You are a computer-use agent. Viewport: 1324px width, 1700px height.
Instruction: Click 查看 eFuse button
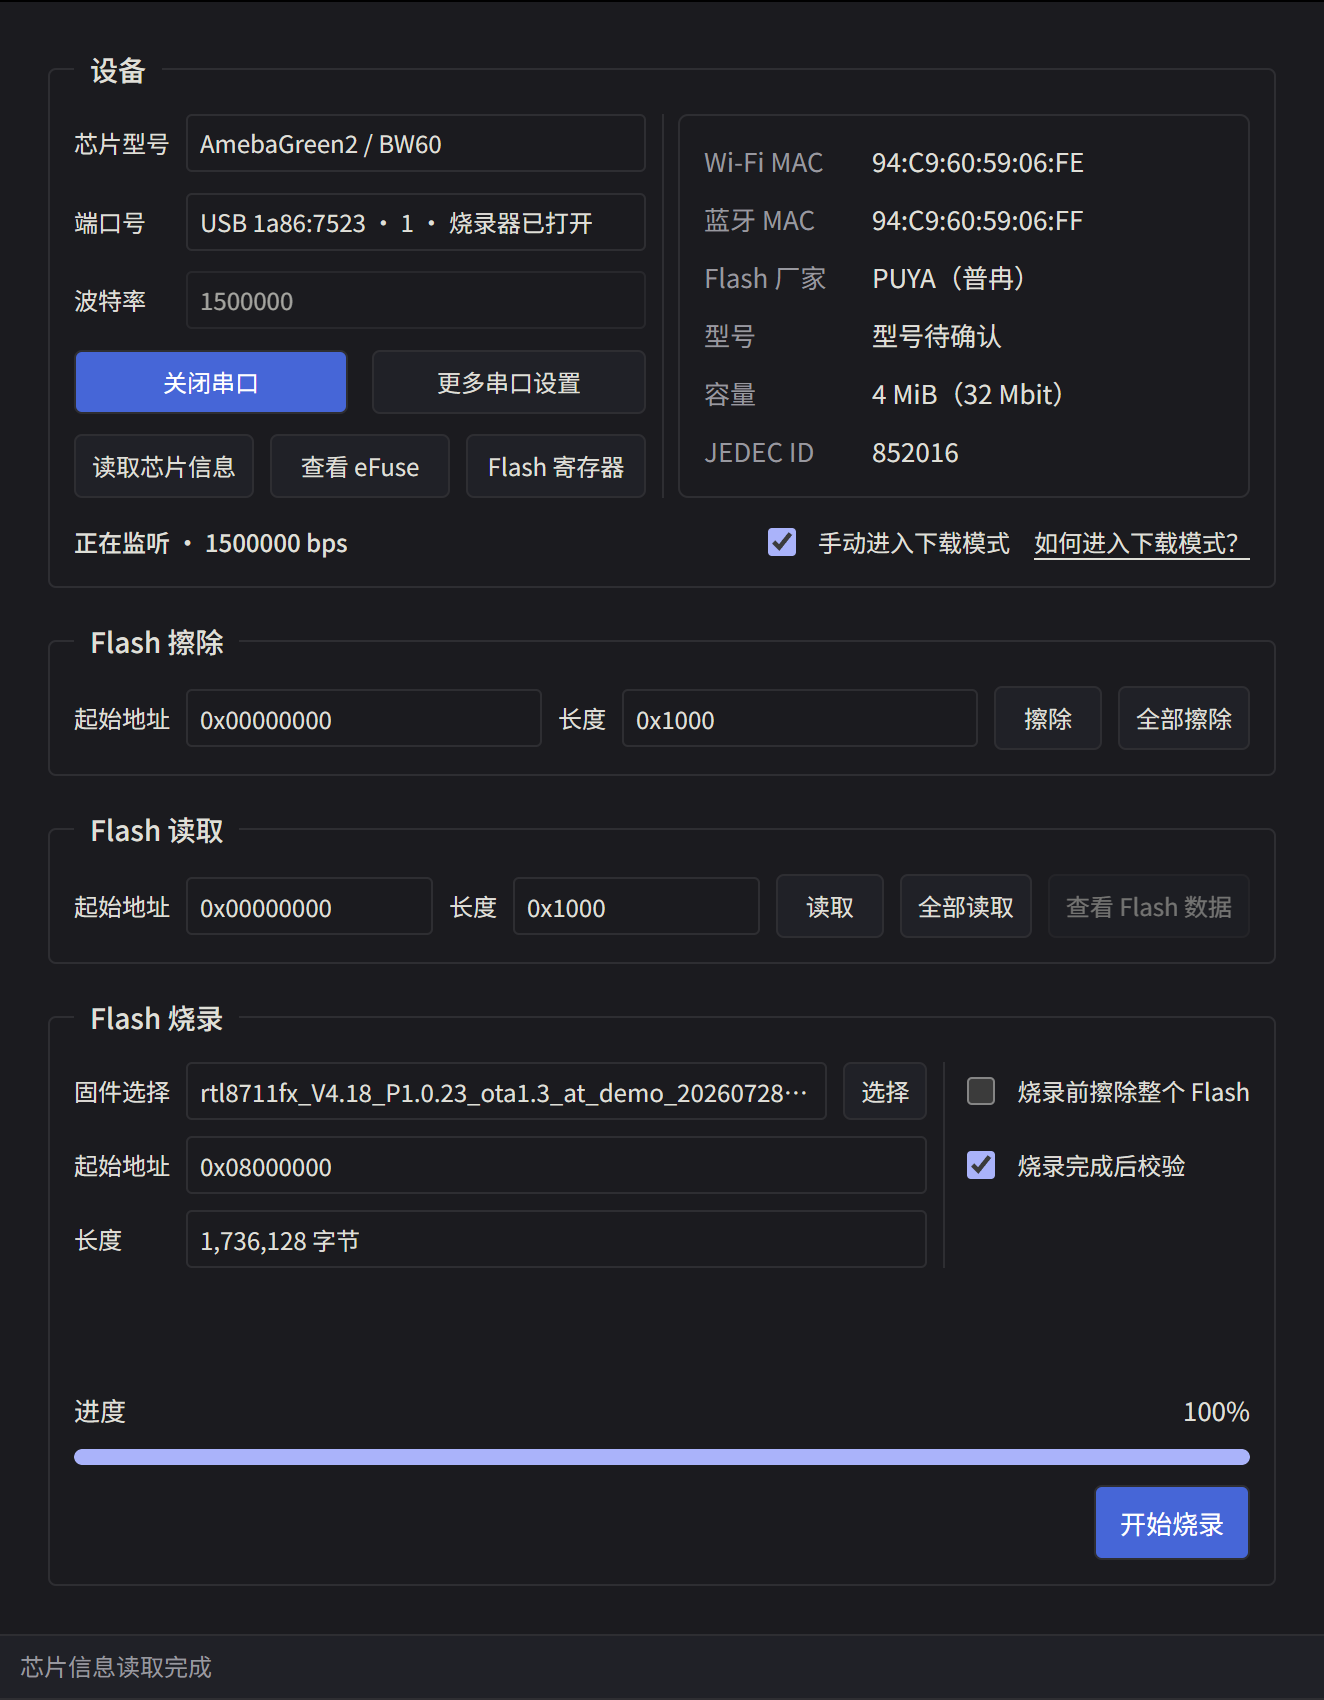tap(360, 466)
